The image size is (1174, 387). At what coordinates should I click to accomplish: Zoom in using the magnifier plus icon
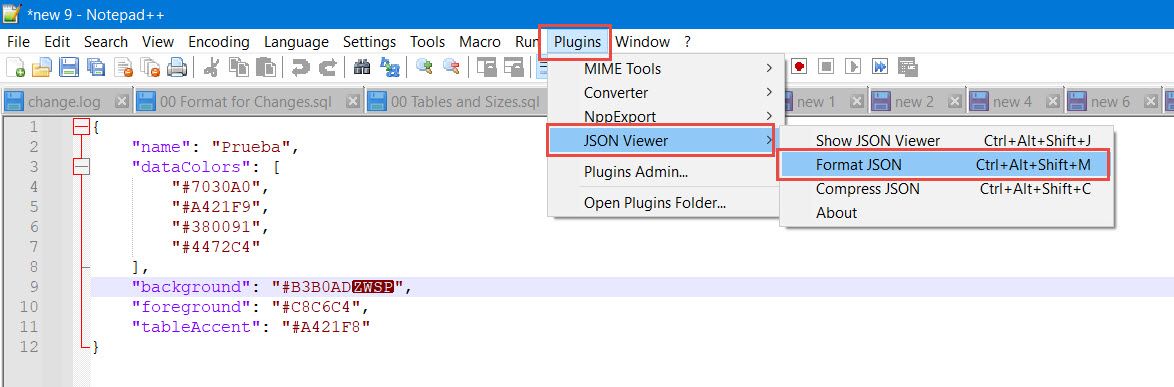[x=425, y=67]
